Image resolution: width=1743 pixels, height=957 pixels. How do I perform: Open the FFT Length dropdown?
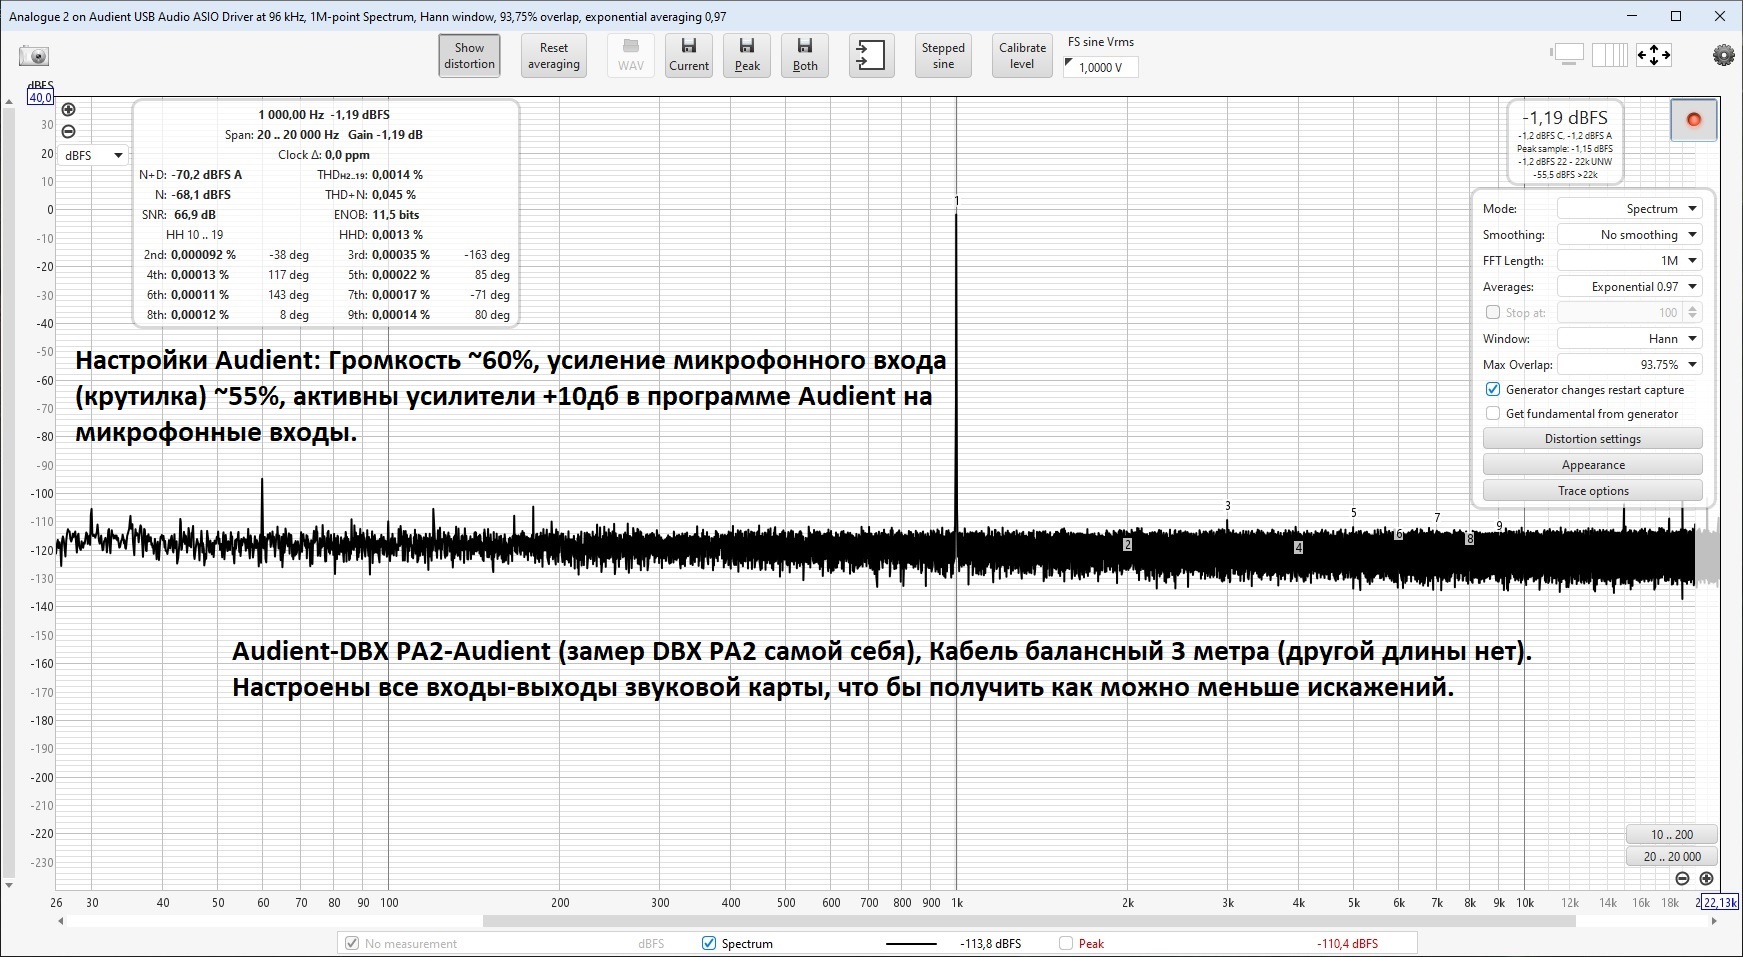pos(1629,261)
